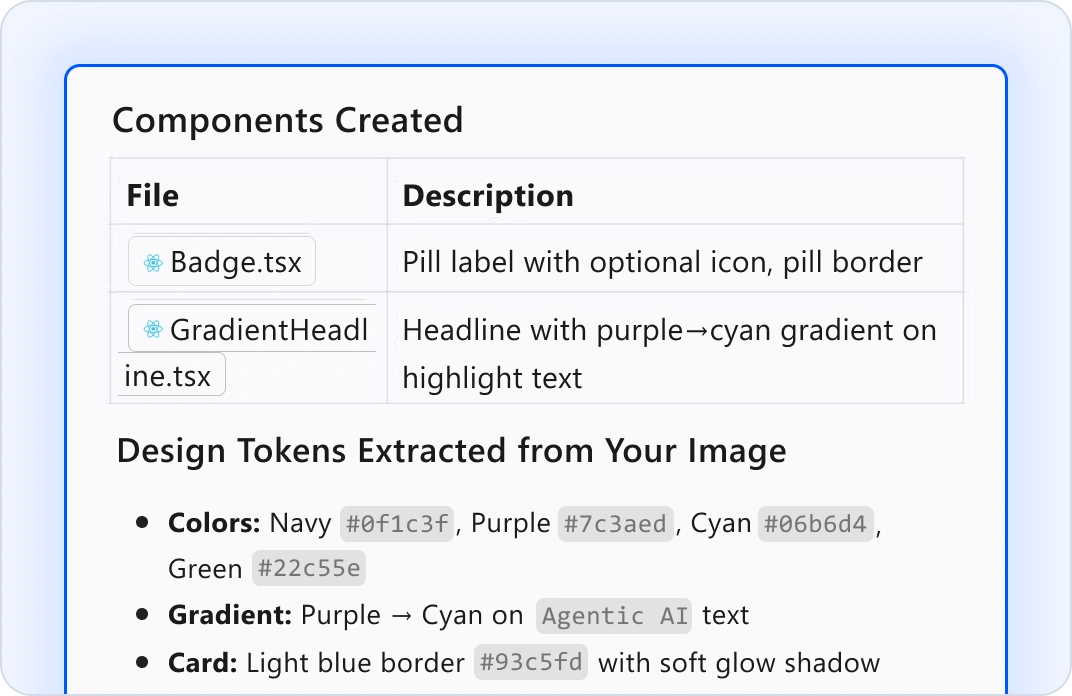Click the bold Gradient: label
This screenshot has height=696, width=1072.
[230, 615]
